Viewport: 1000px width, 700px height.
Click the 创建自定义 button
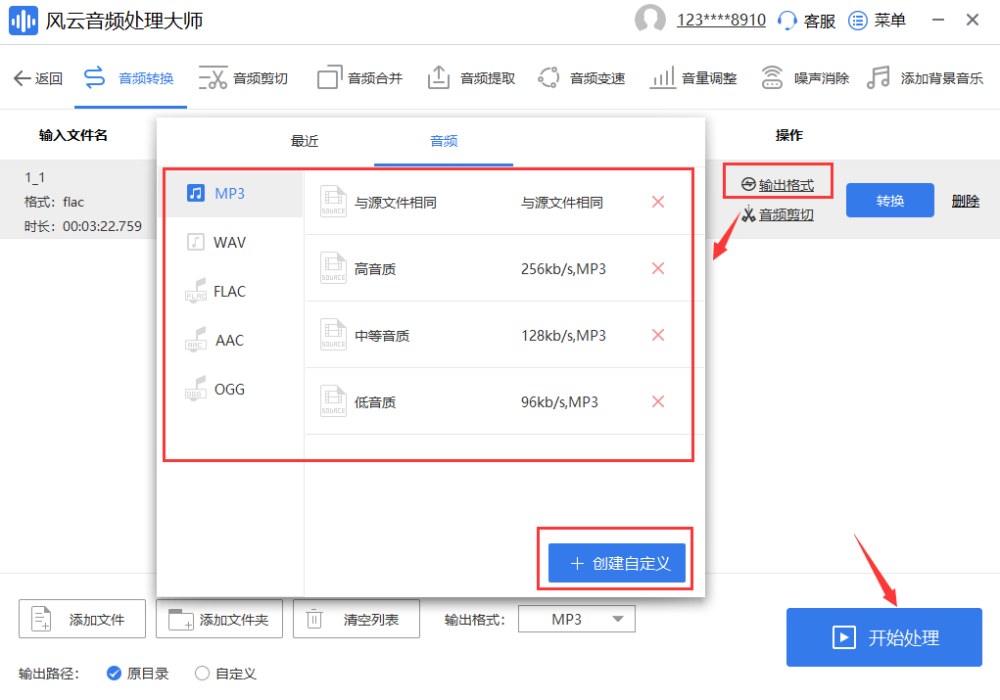point(617,563)
